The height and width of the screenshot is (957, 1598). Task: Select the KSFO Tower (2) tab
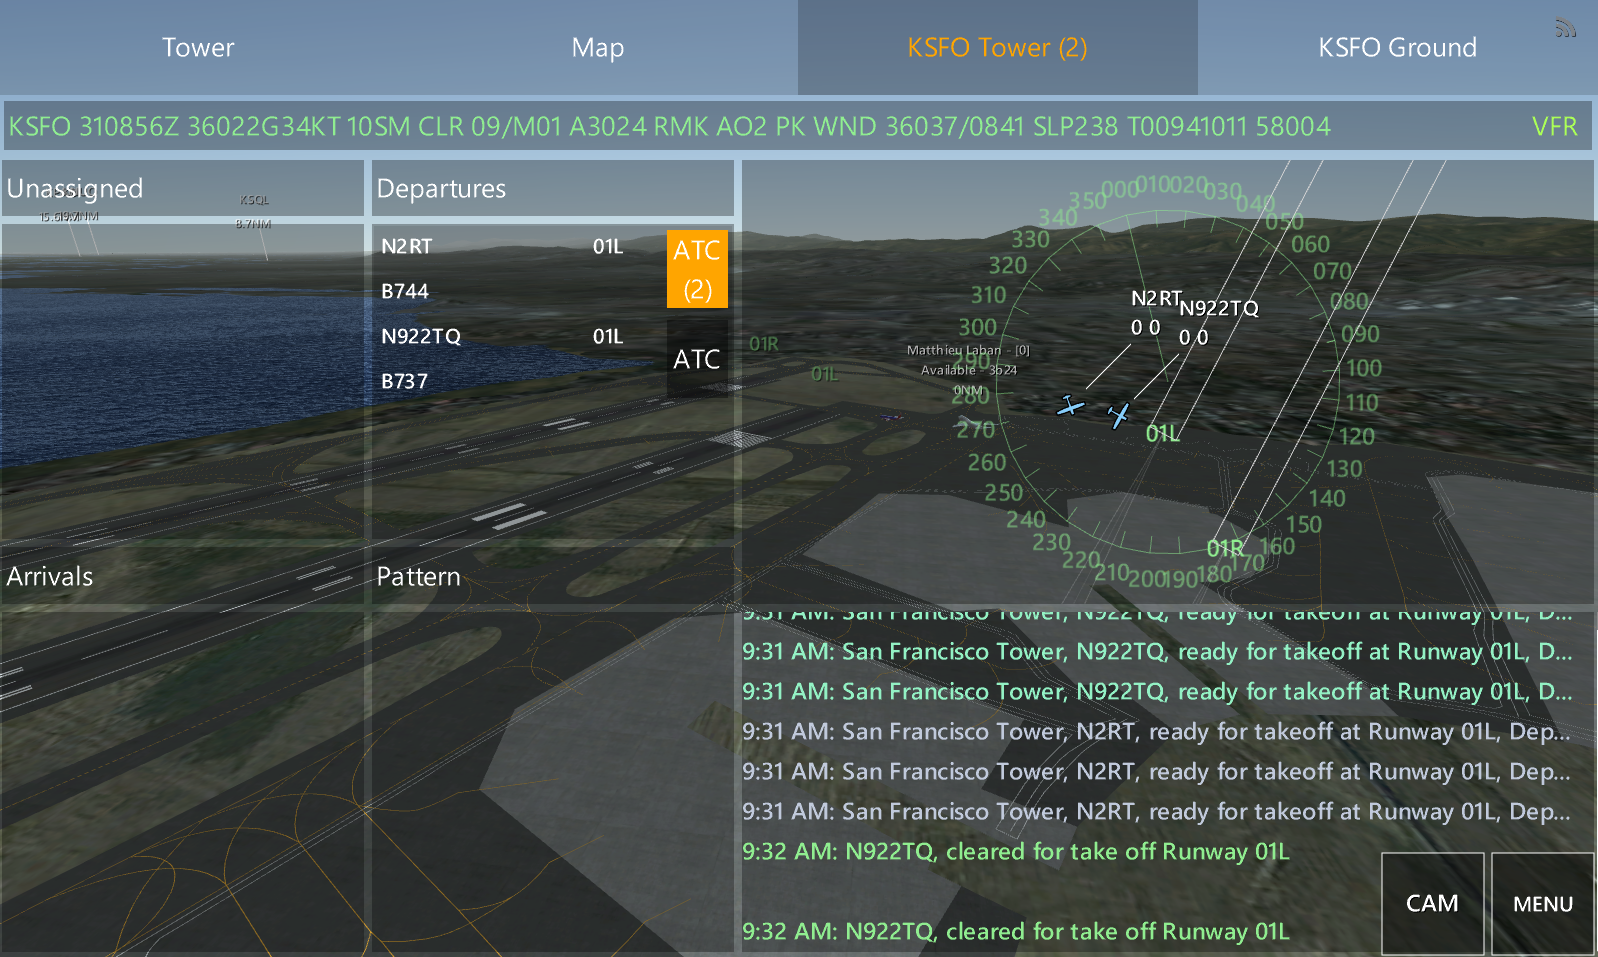[997, 47]
